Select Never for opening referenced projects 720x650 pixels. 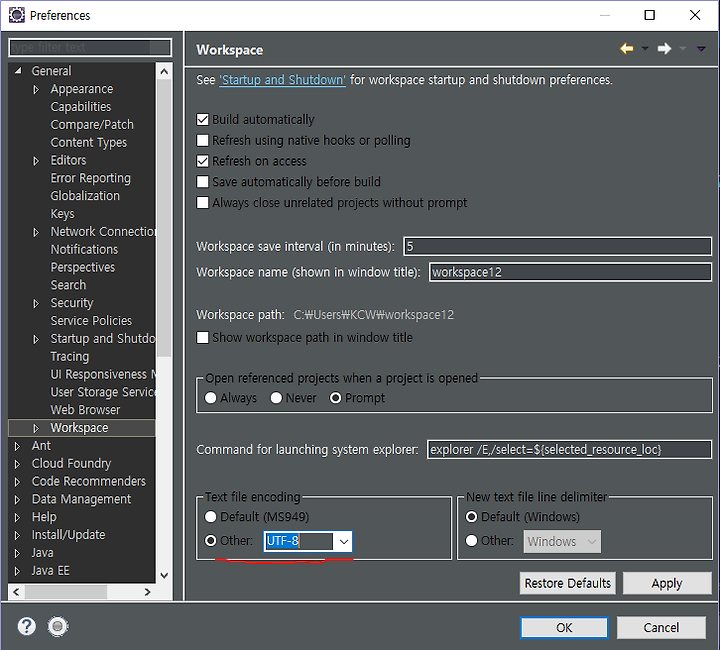(x=276, y=398)
